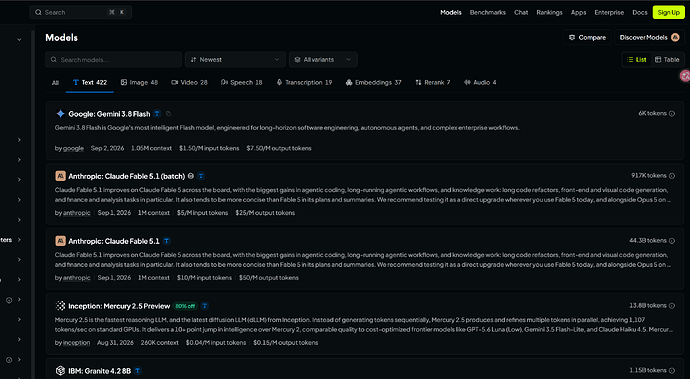The width and height of the screenshot is (690, 379).
Task: Open the Transcription 19 tab
Action: click(x=304, y=82)
